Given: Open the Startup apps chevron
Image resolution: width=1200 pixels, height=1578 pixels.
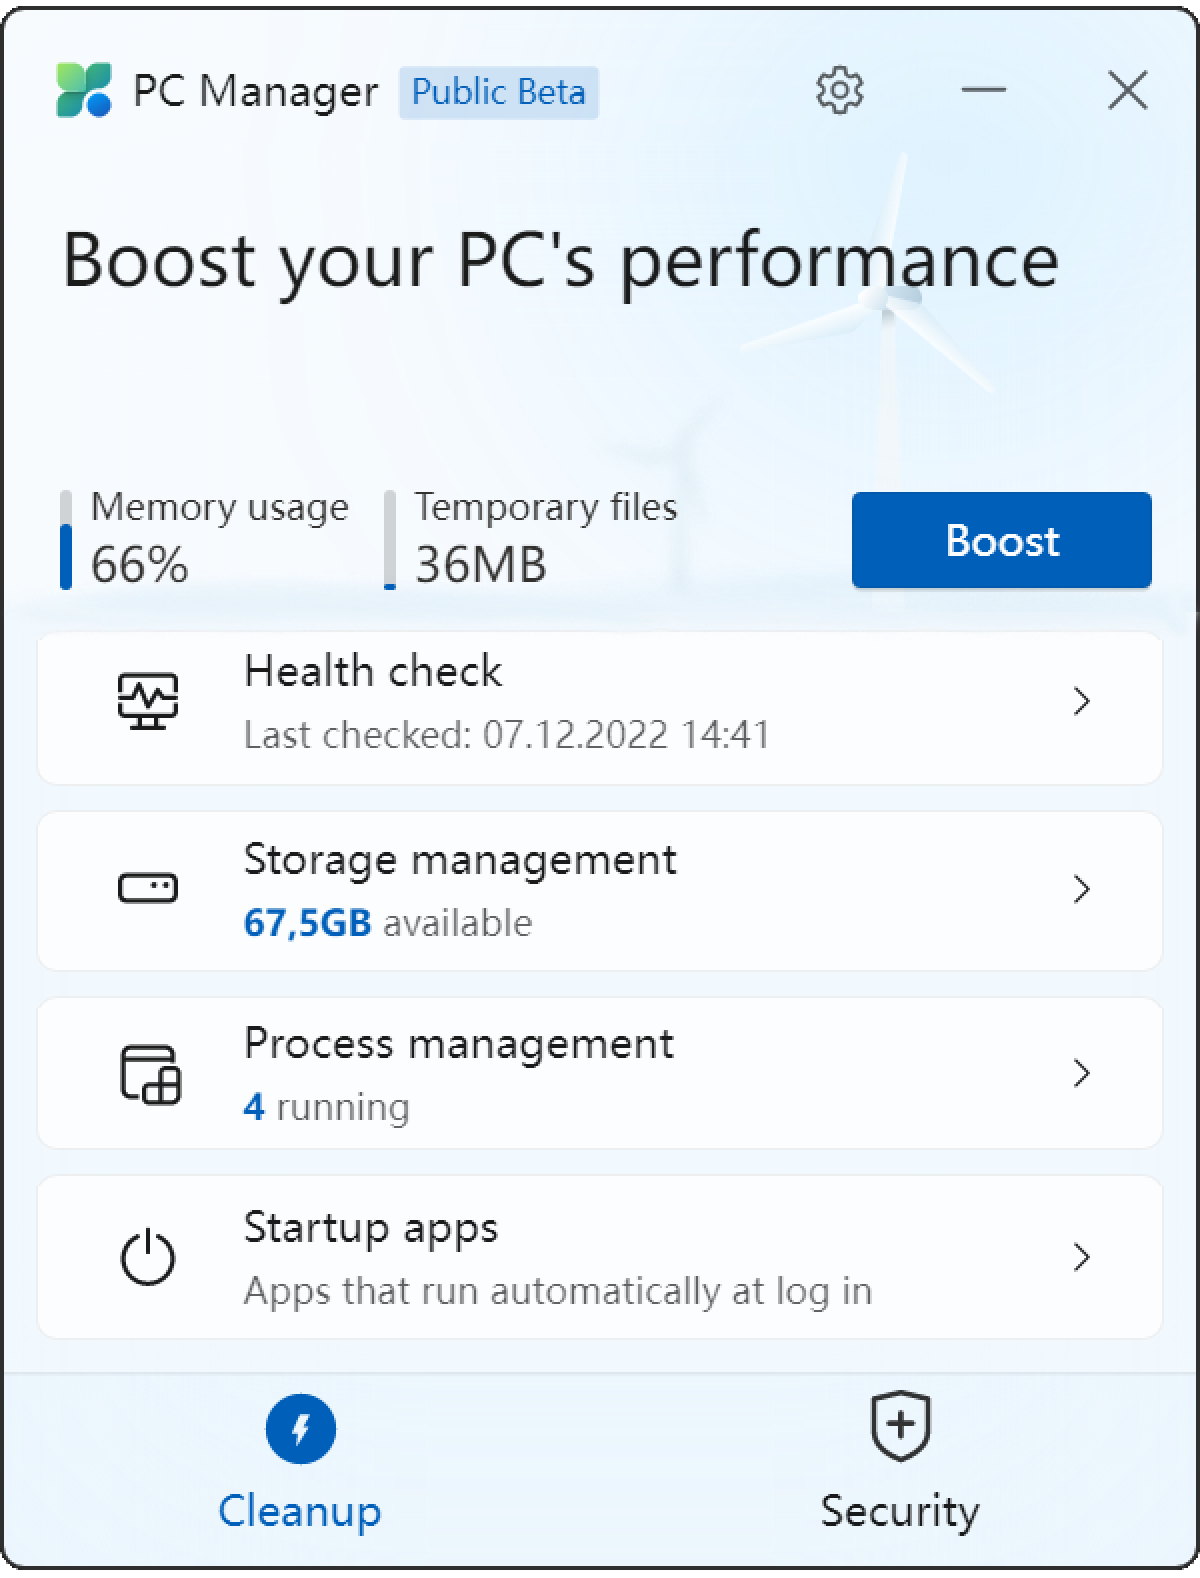Looking at the screenshot, I should pyautogui.click(x=1083, y=1257).
